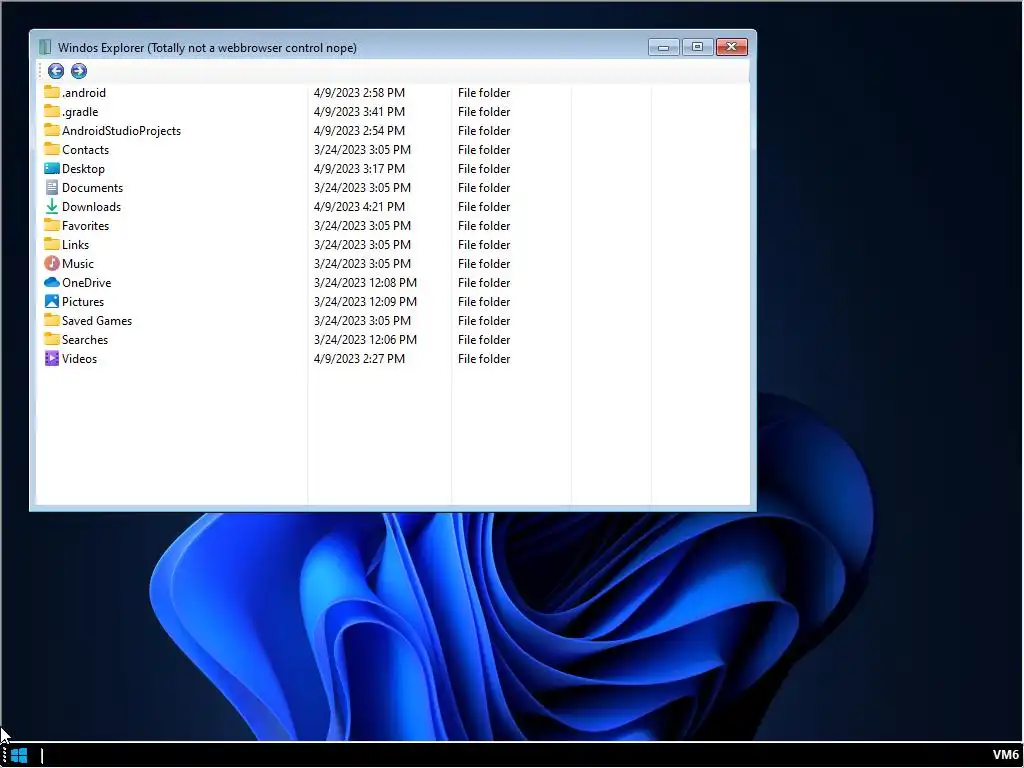Select the 'Searches' name text
The width and height of the screenshot is (1024, 768).
(85, 339)
